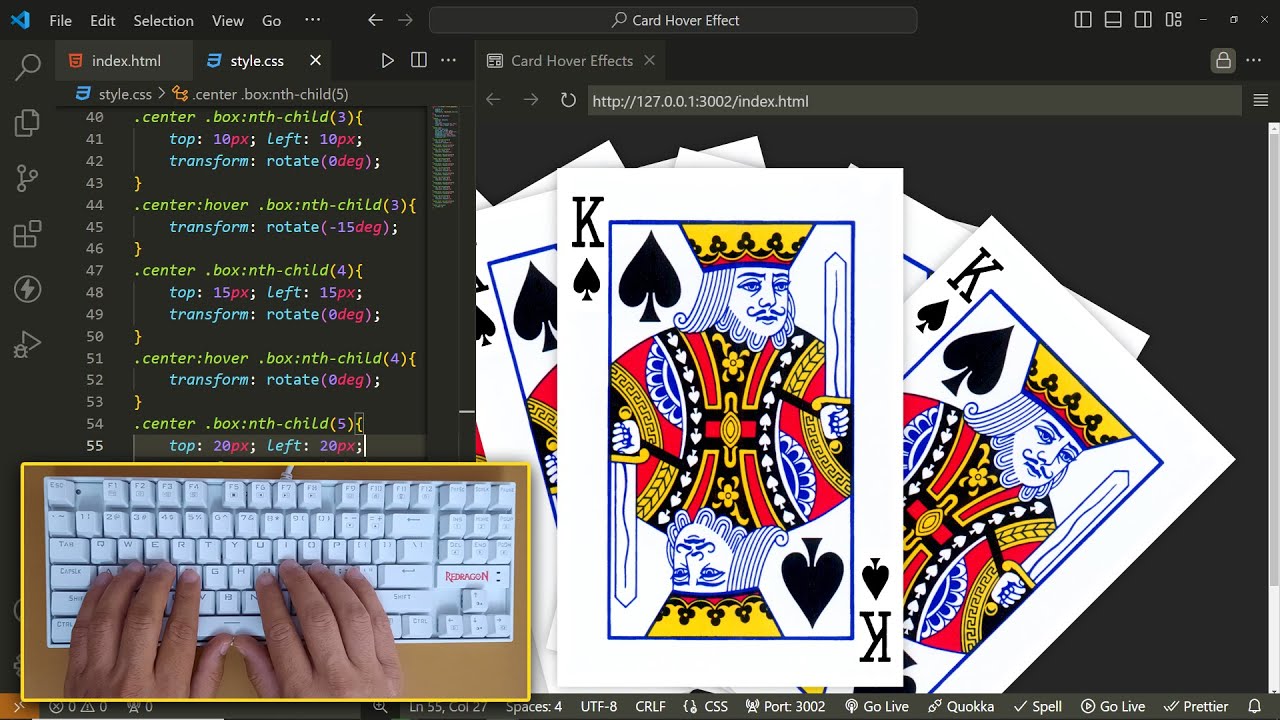1280x720 pixels.
Task: Run the file with the play button
Action: [x=388, y=61]
